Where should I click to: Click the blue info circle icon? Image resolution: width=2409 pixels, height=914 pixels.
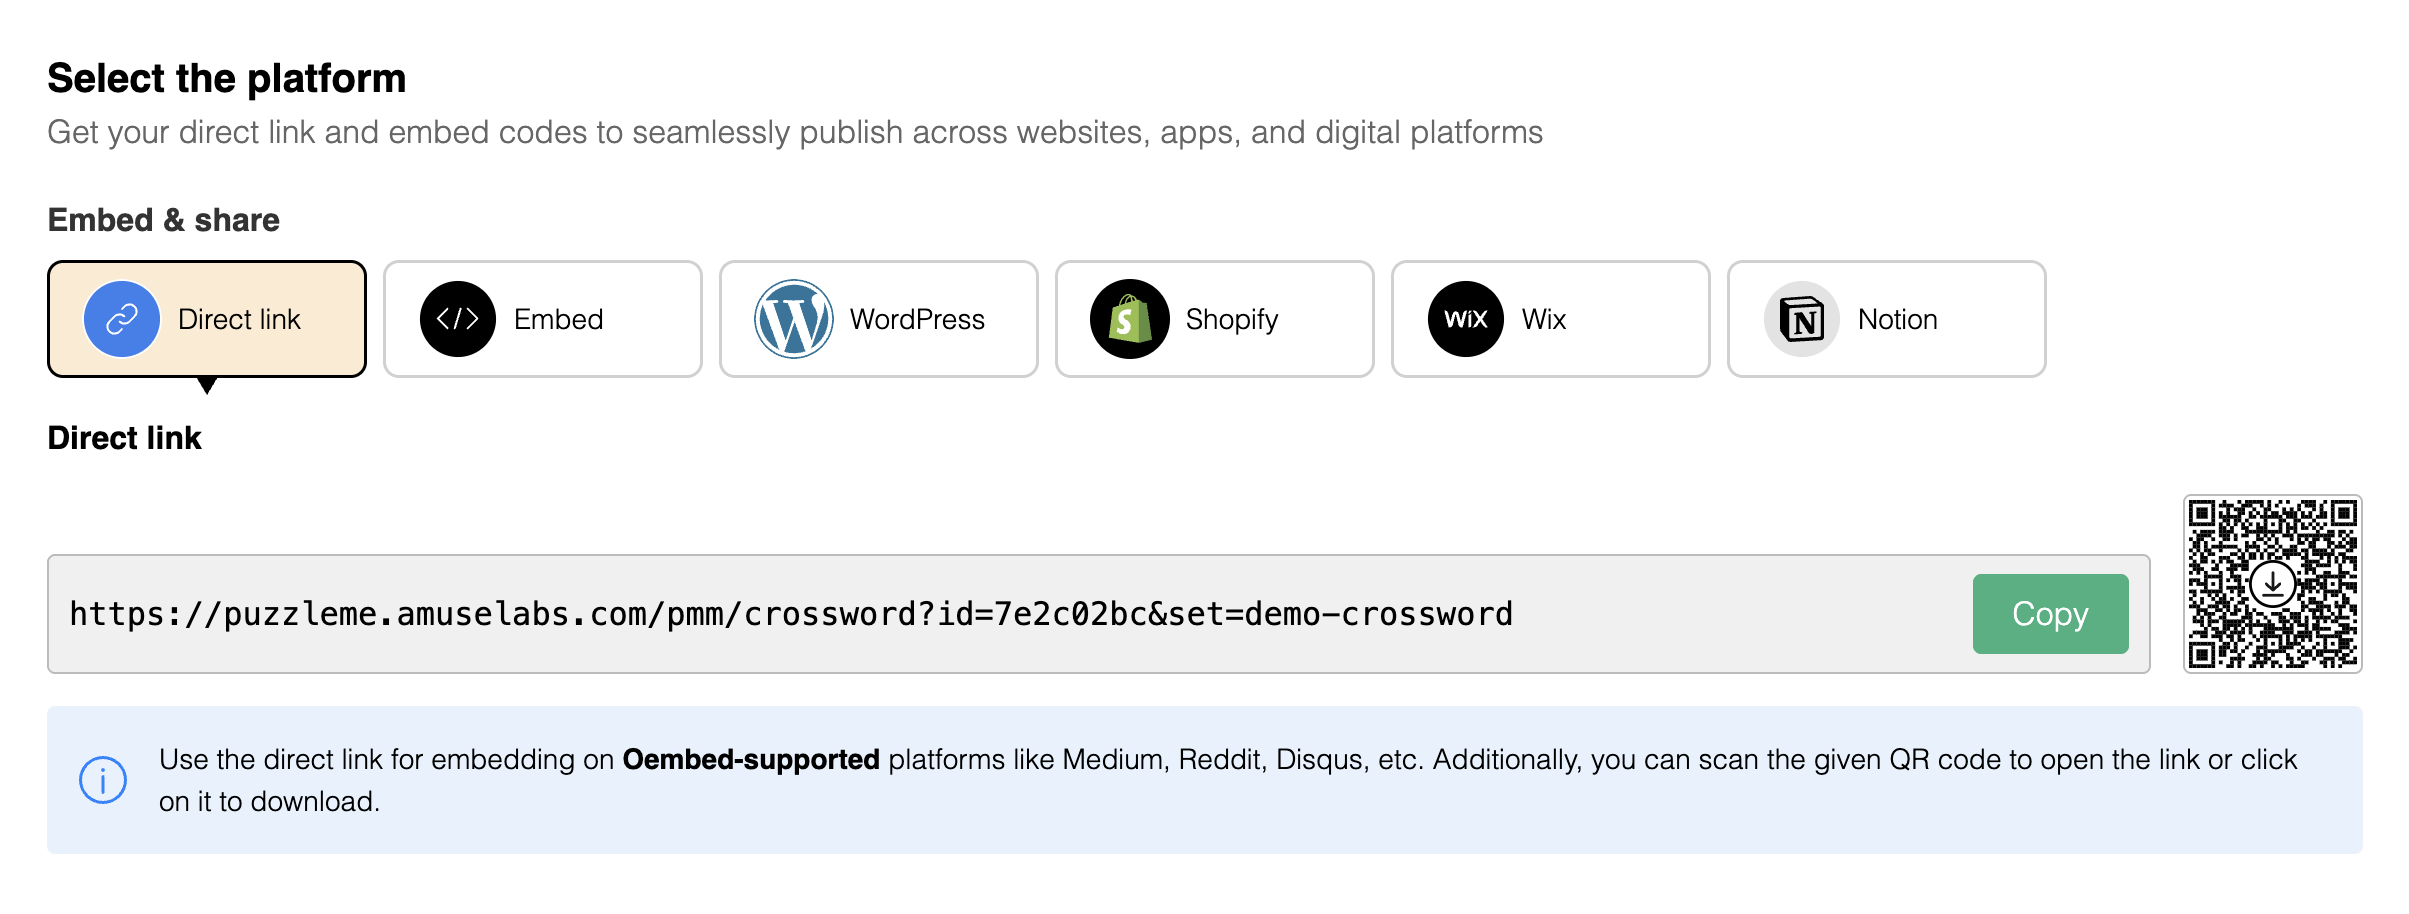click(x=103, y=780)
